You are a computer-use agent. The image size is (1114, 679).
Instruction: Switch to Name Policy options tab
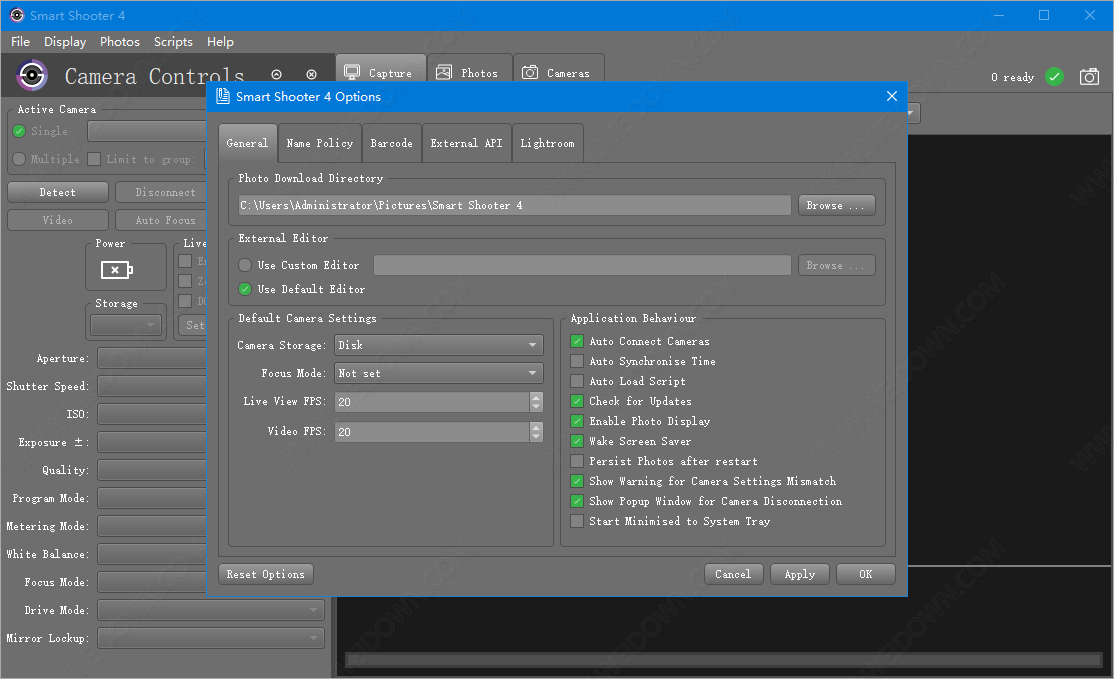pyautogui.click(x=320, y=143)
